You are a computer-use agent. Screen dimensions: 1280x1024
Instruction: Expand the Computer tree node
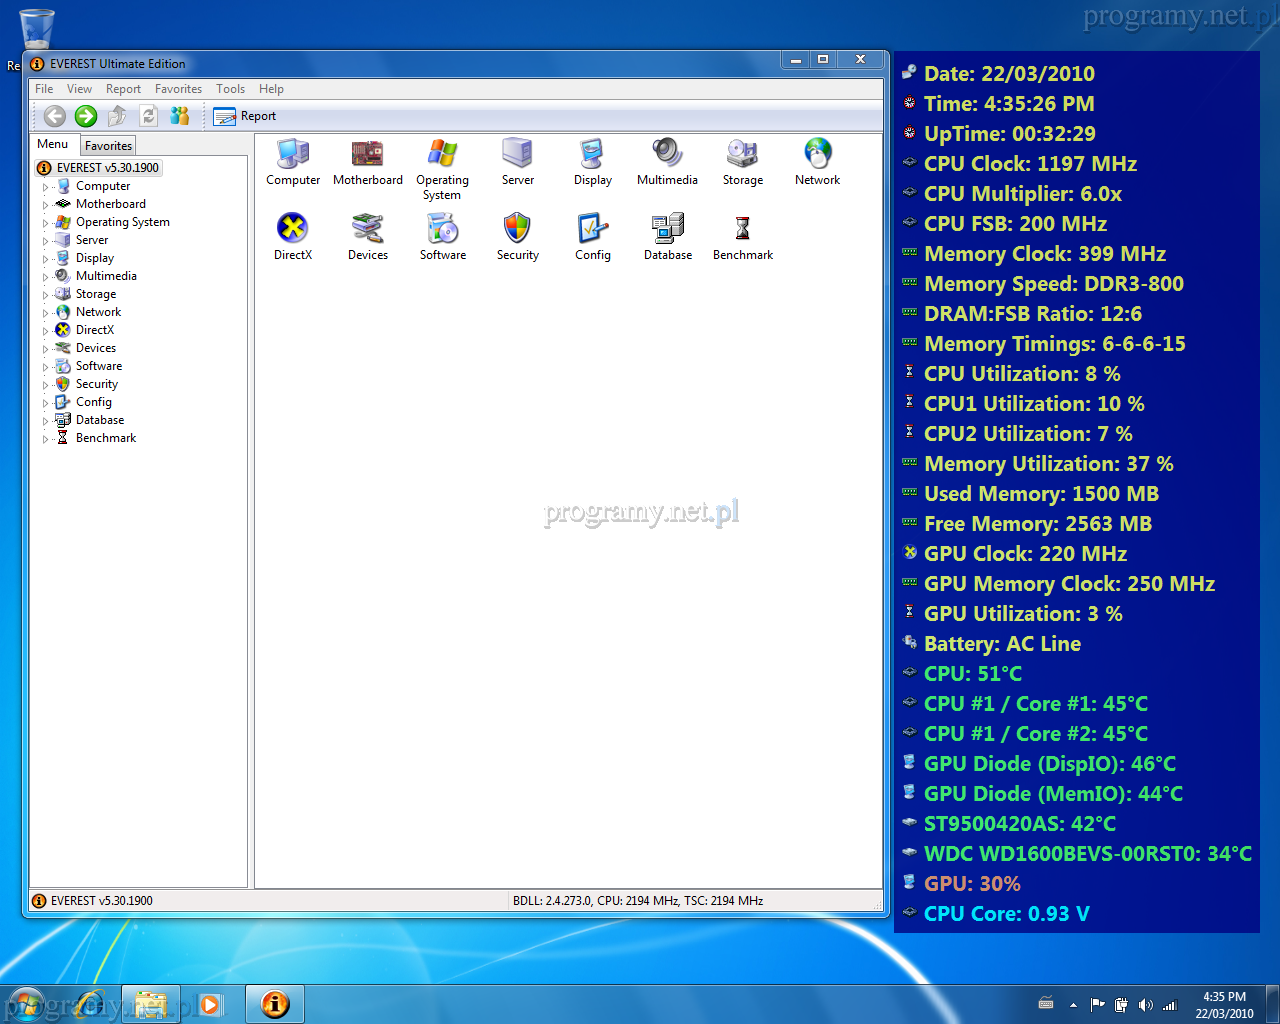(45, 187)
